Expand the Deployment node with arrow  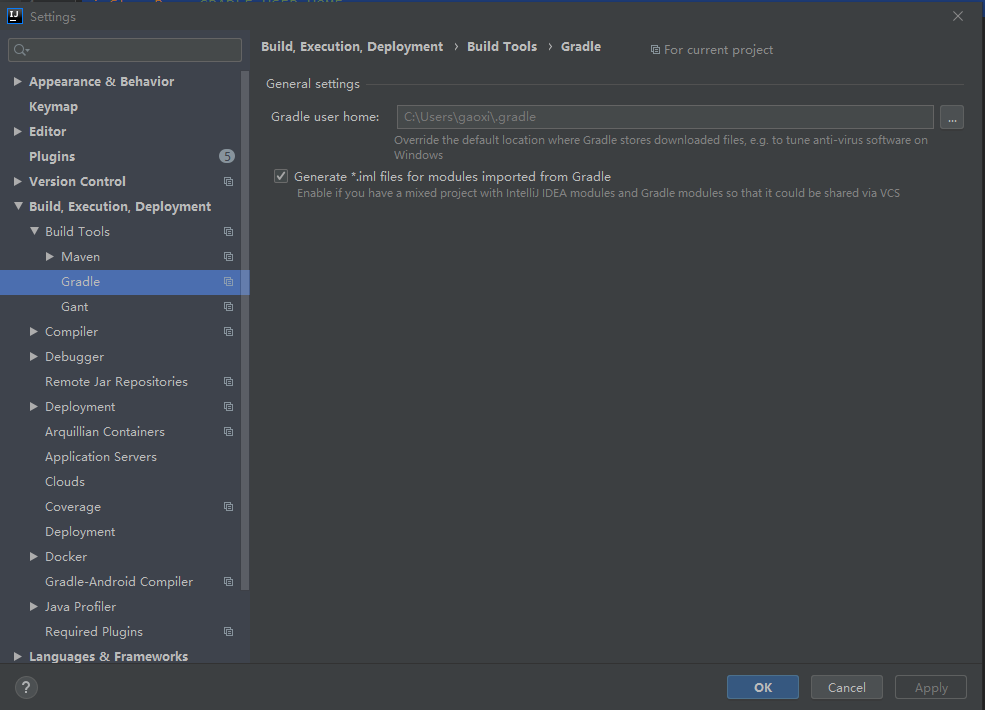point(34,407)
